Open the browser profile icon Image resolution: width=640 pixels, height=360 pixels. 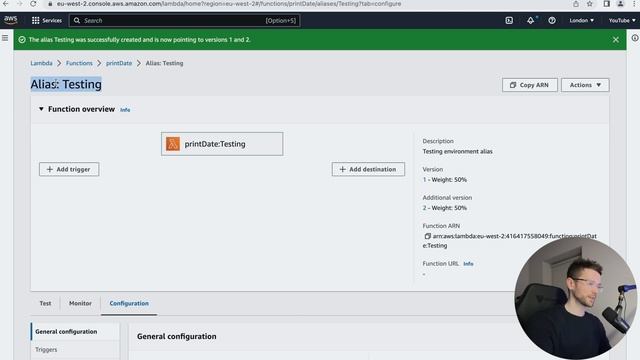pos(620,4)
